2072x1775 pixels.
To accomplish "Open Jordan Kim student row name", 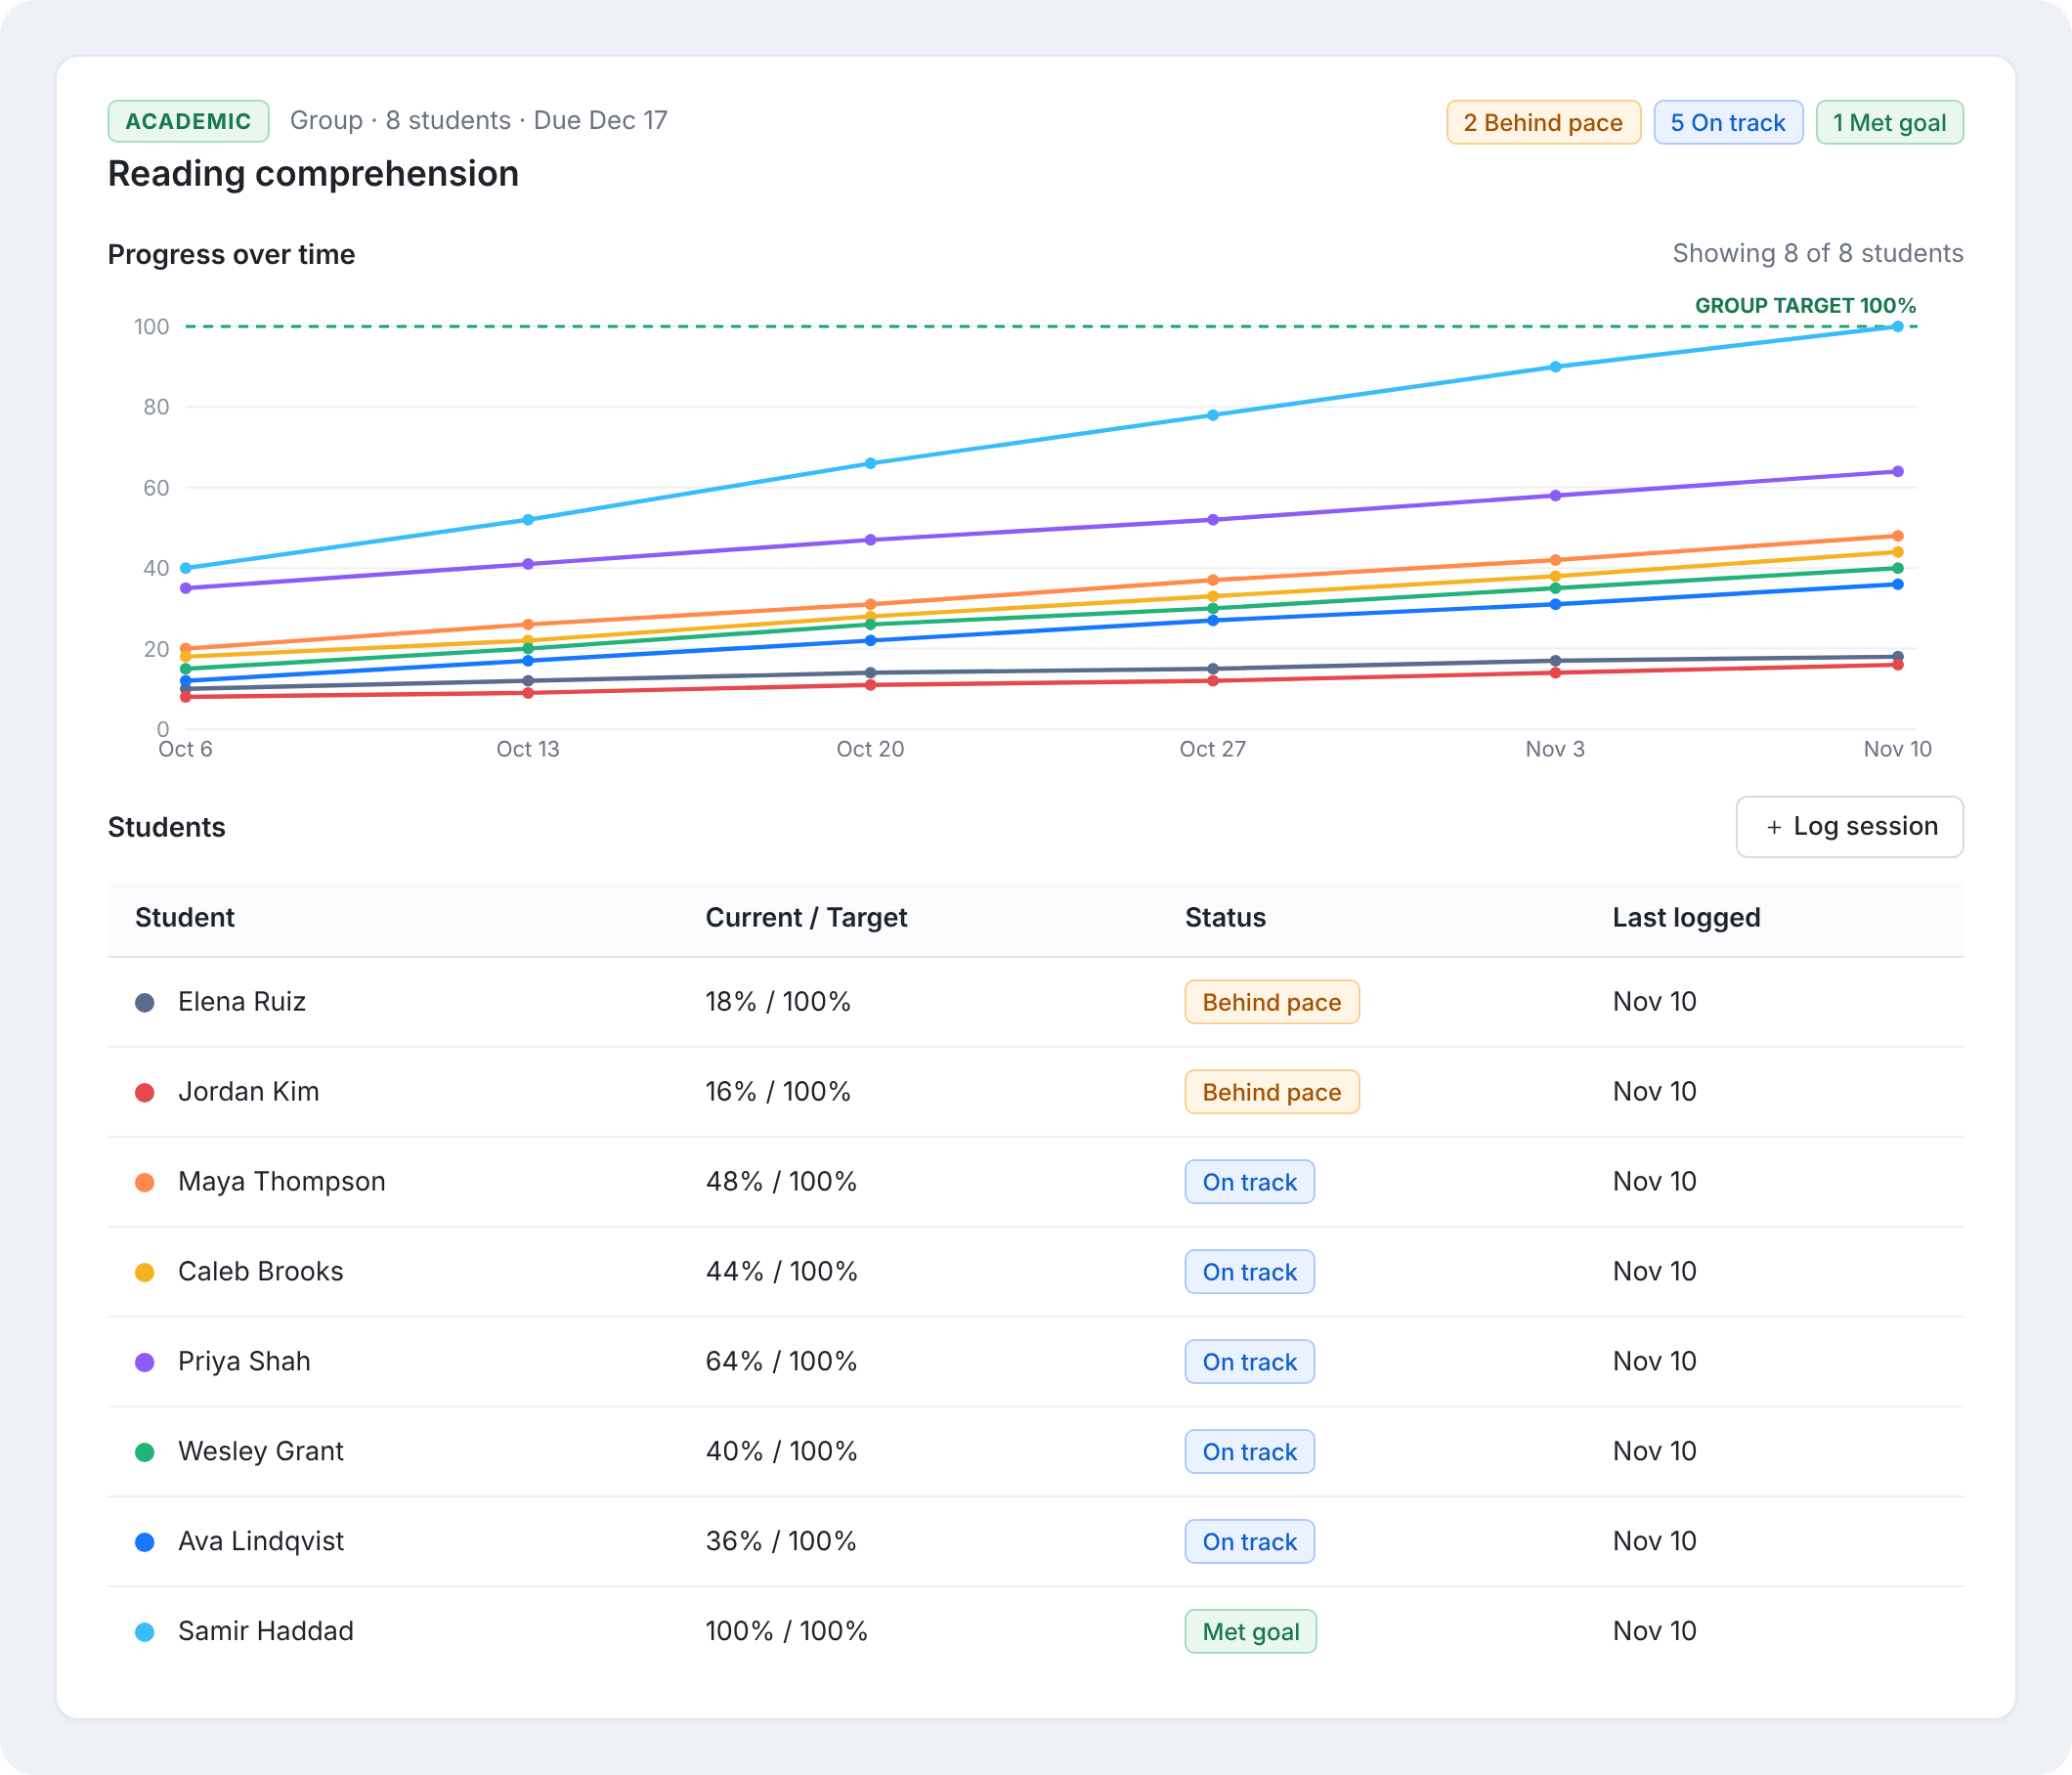I will tap(249, 1092).
